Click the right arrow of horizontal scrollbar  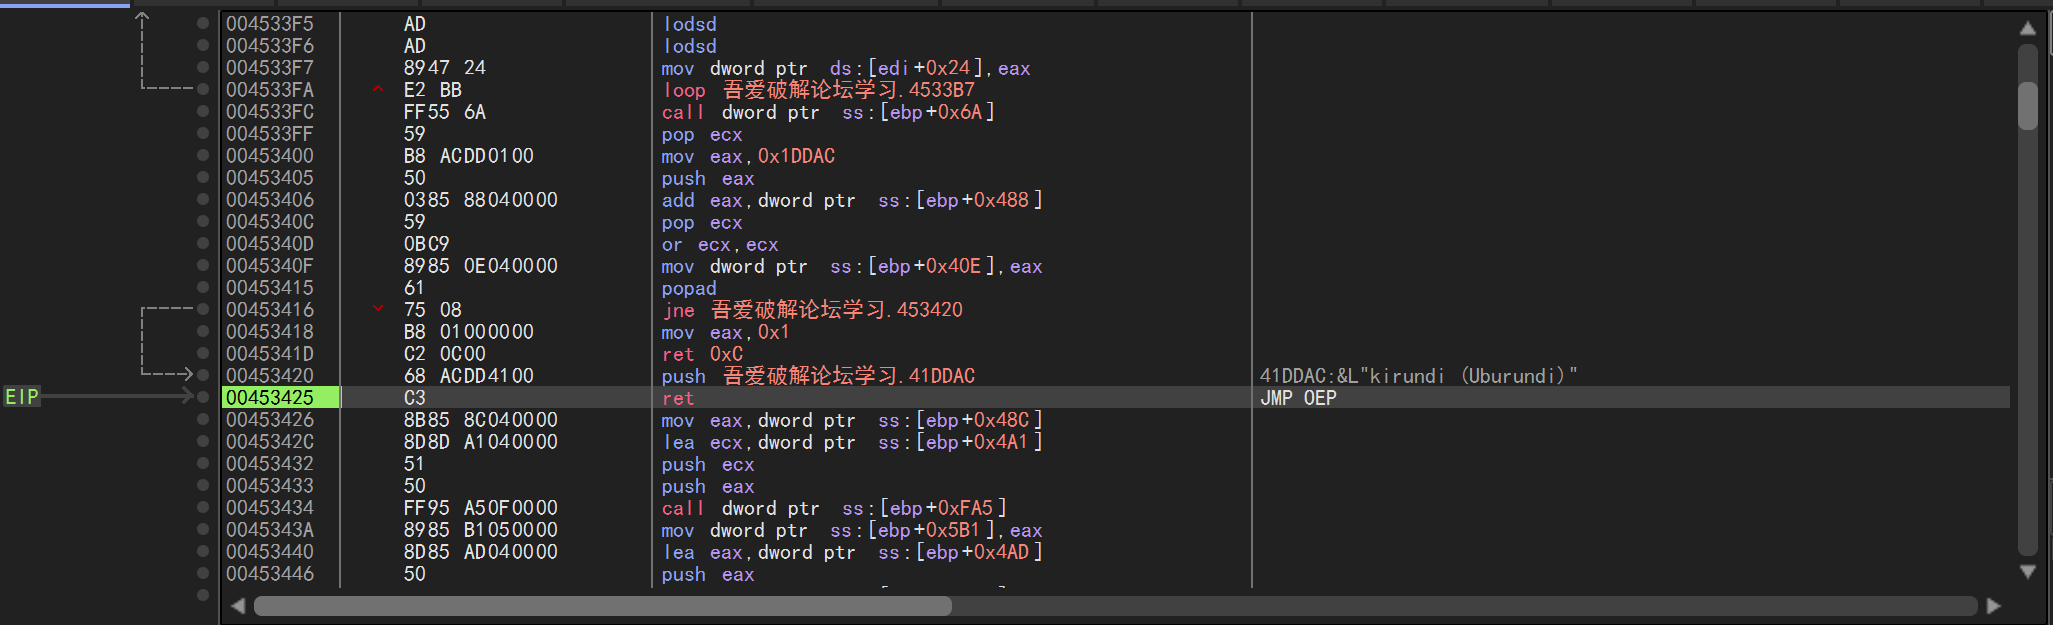(x=1993, y=606)
